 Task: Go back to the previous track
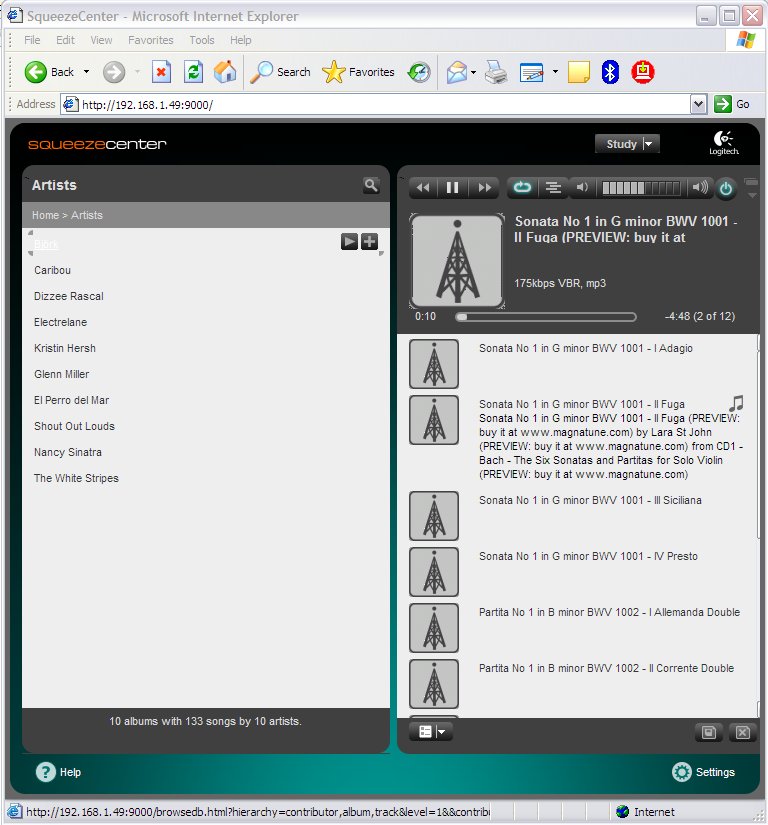[x=423, y=187]
